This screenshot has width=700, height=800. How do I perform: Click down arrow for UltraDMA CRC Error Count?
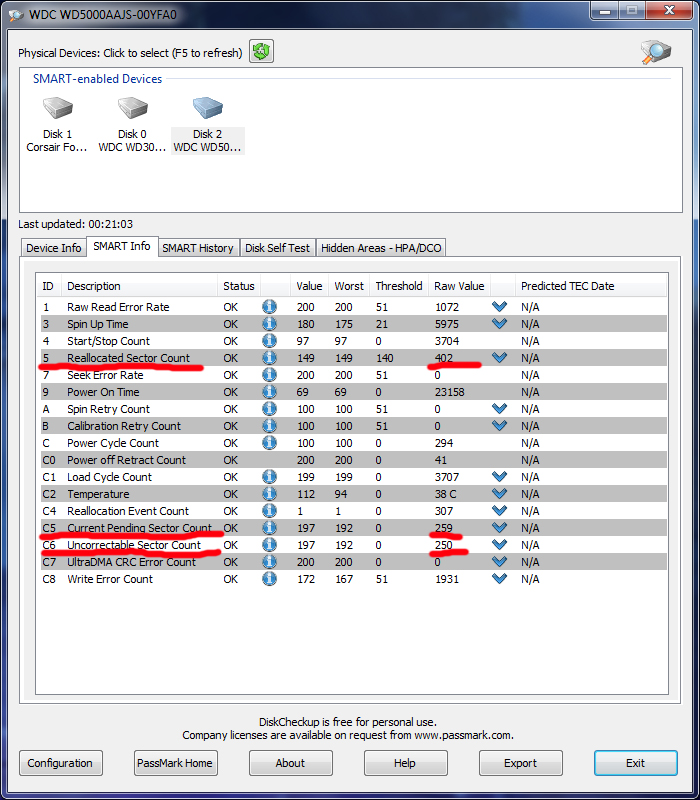[499, 561]
